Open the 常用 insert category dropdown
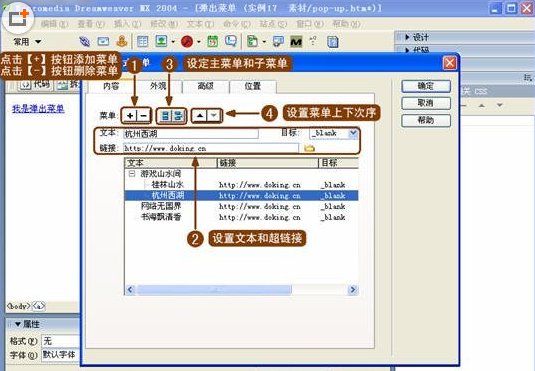This screenshot has height=371, width=535. pos(27,42)
